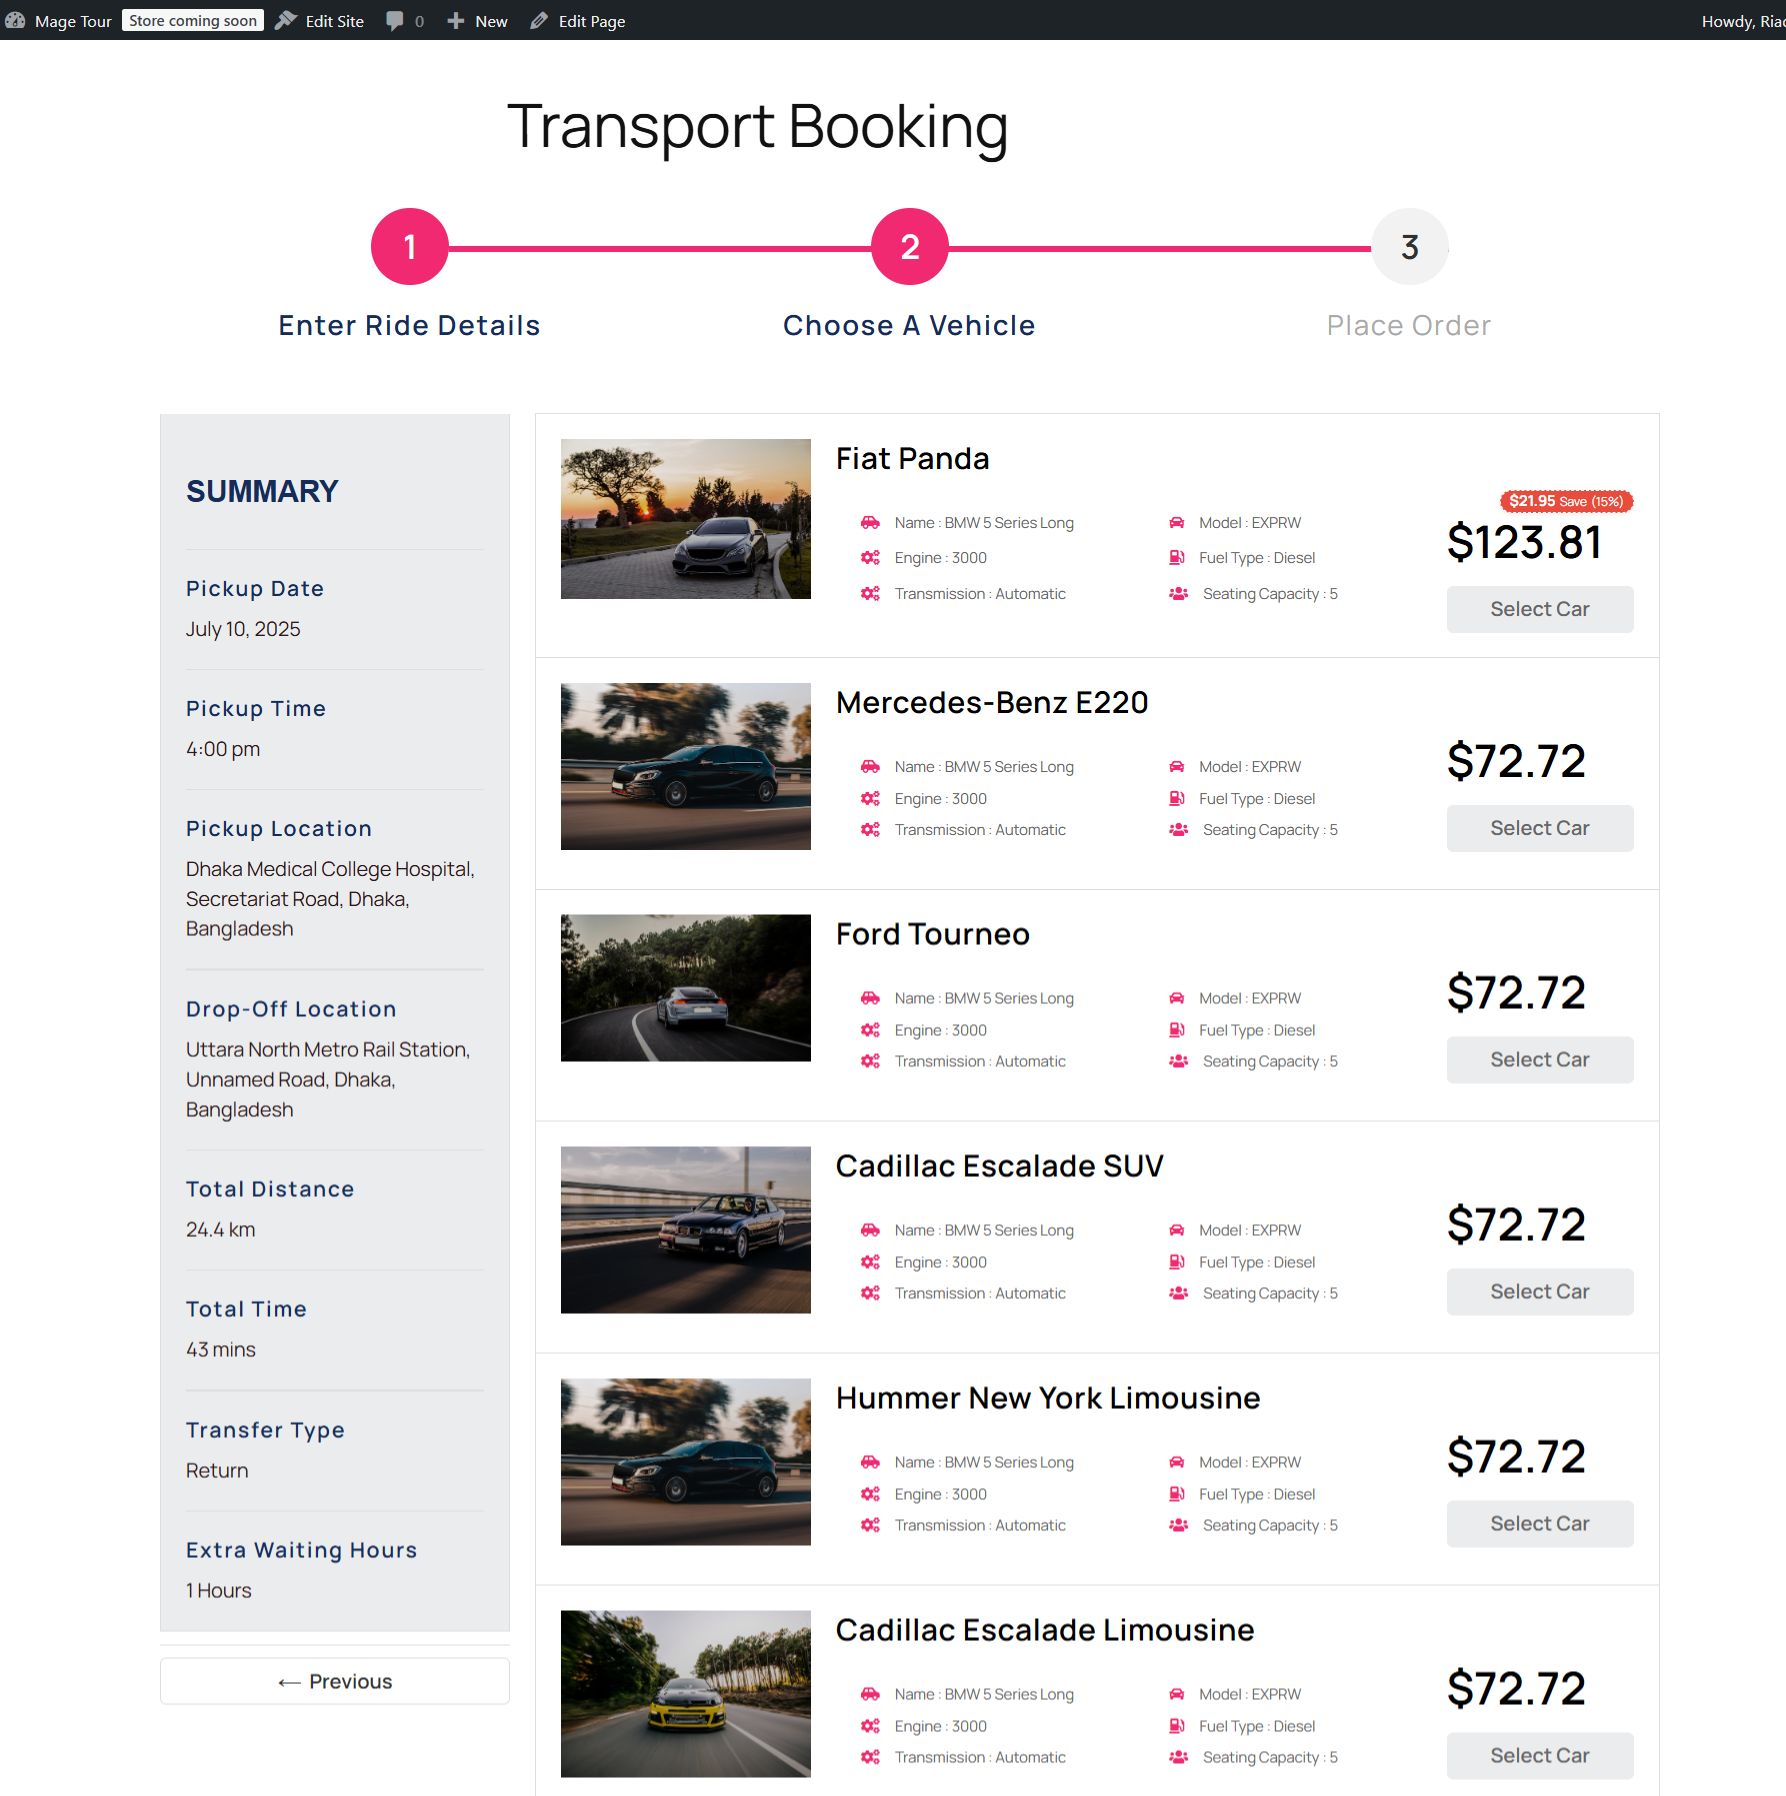
Task: Select Car for Hummer New York Limousine
Action: click(x=1540, y=1524)
